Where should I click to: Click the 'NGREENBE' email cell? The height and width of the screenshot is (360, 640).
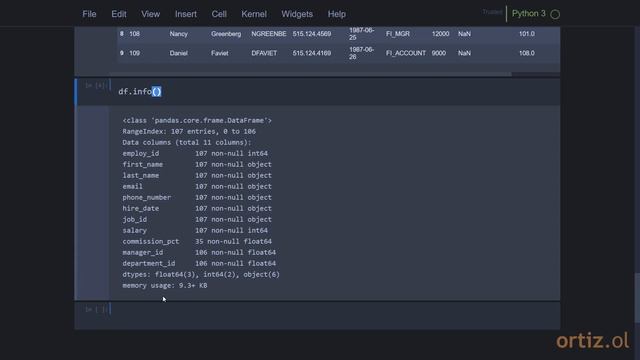pos(269,34)
